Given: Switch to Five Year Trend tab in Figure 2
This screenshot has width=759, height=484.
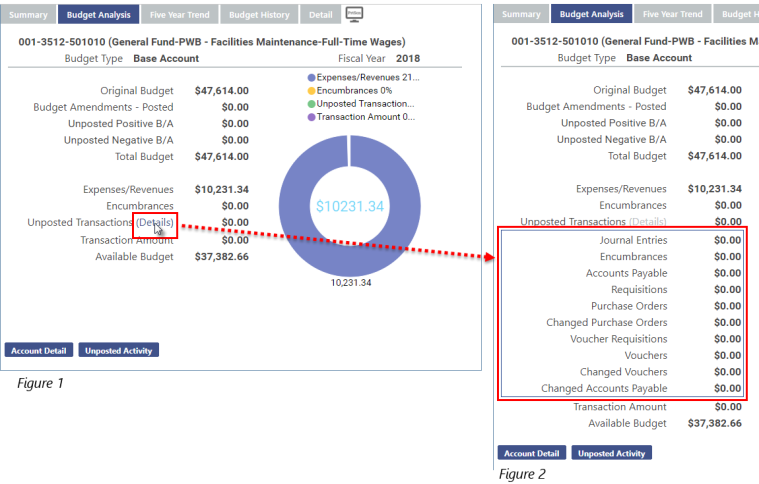Looking at the screenshot, I should (673, 15).
